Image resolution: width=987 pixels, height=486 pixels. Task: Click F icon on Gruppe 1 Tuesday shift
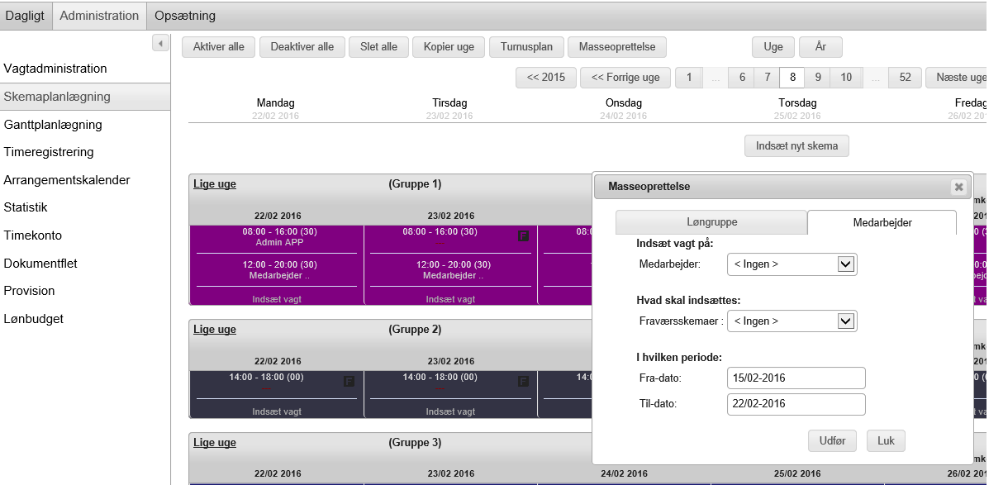coord(523,236)
